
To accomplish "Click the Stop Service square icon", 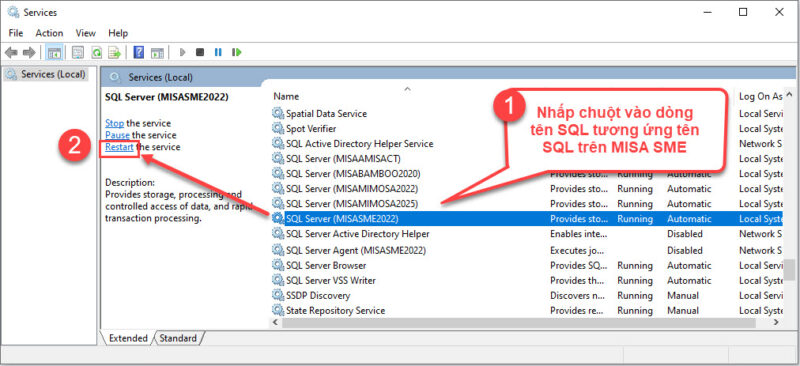I will click(200, 52).
